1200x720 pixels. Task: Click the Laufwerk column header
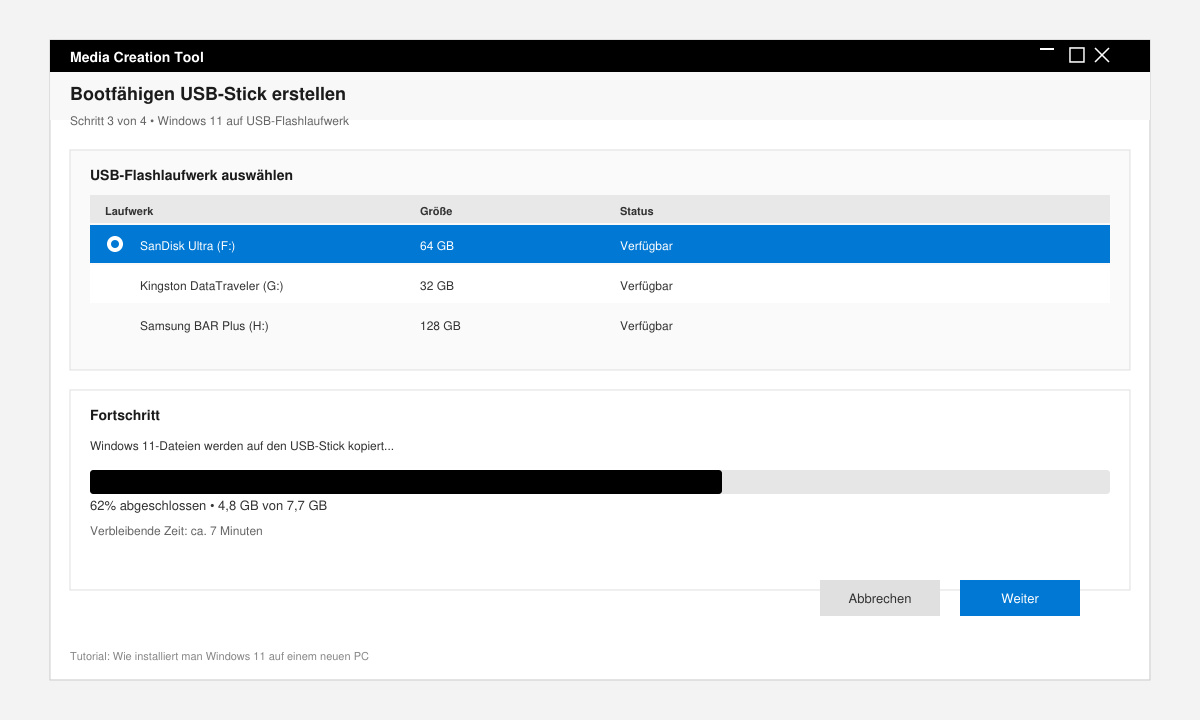pyautogui.click(x=129, y=211)
